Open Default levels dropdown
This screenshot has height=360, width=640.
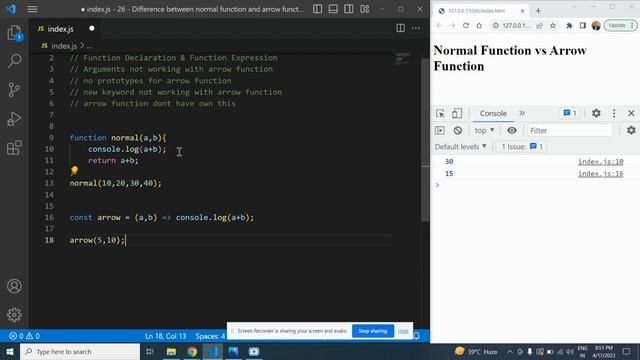click(x=460, y=147)
